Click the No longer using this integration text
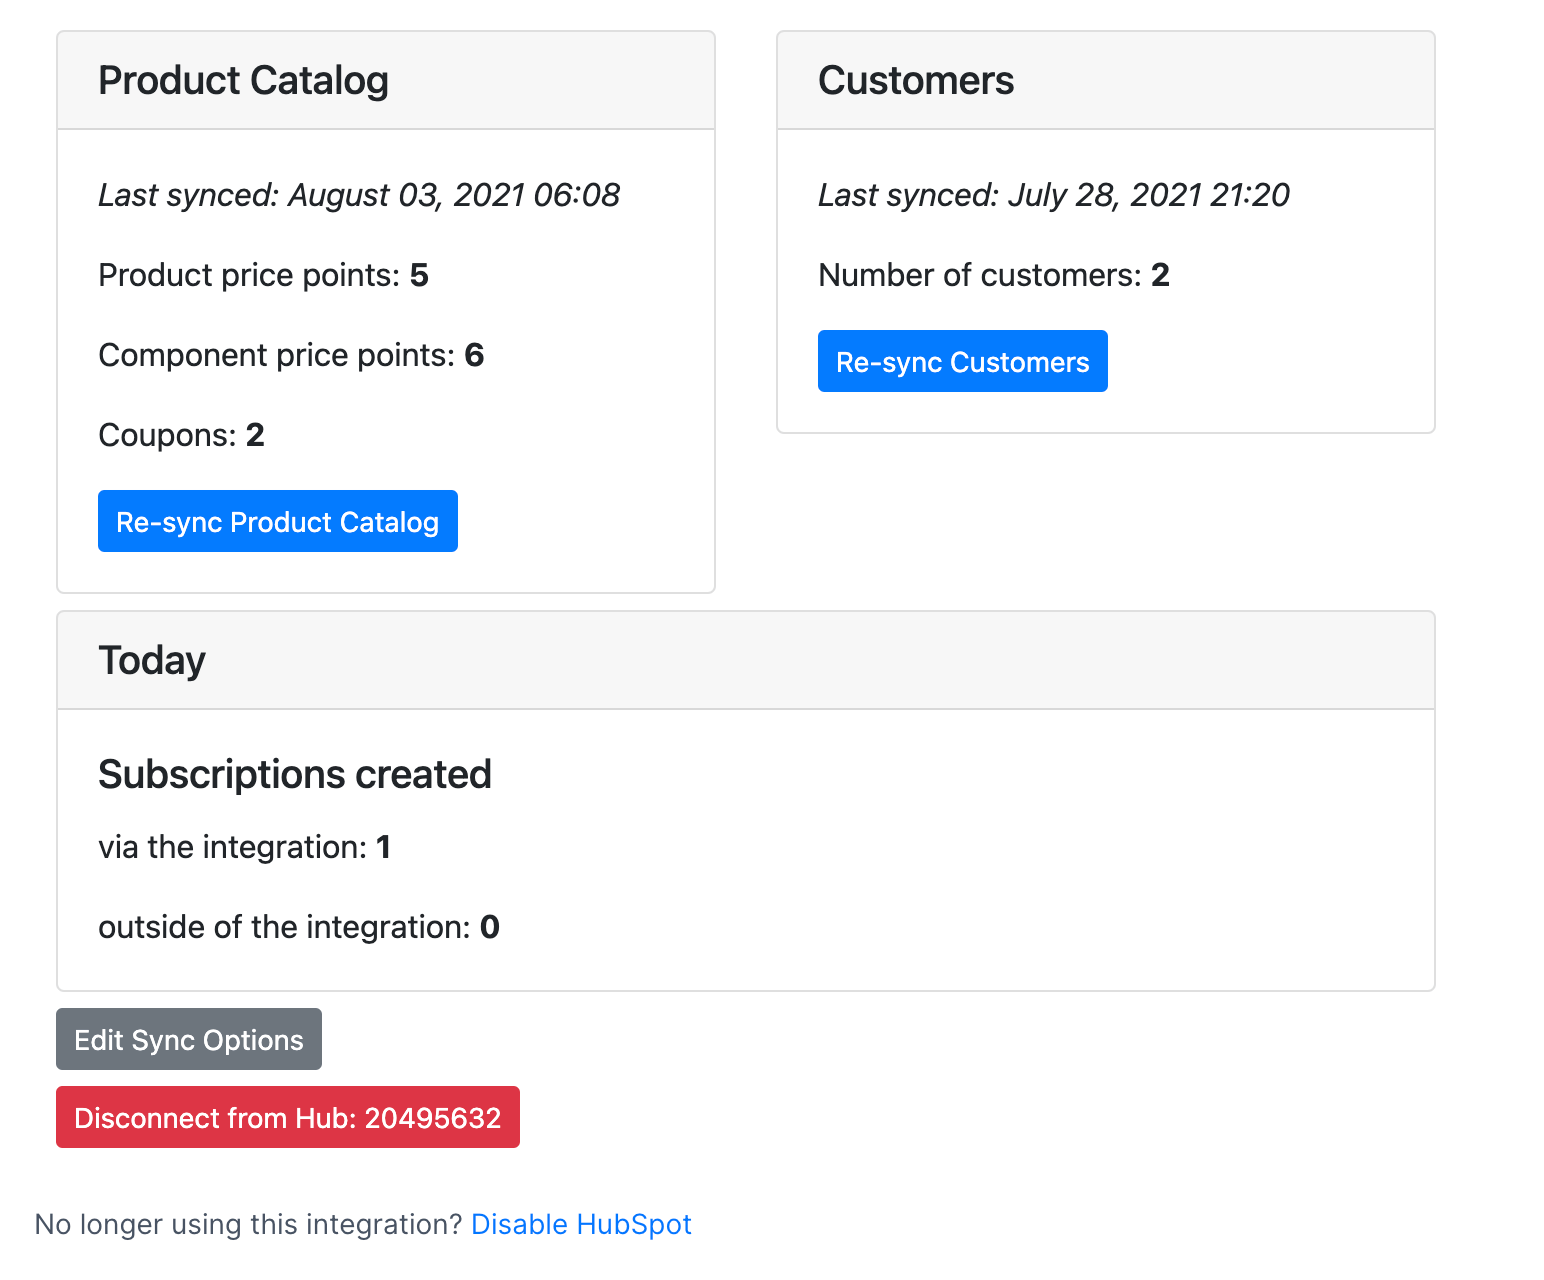Viewport: 1544px width, 1280px height. pyautogui.click(x=248, y=1224)
